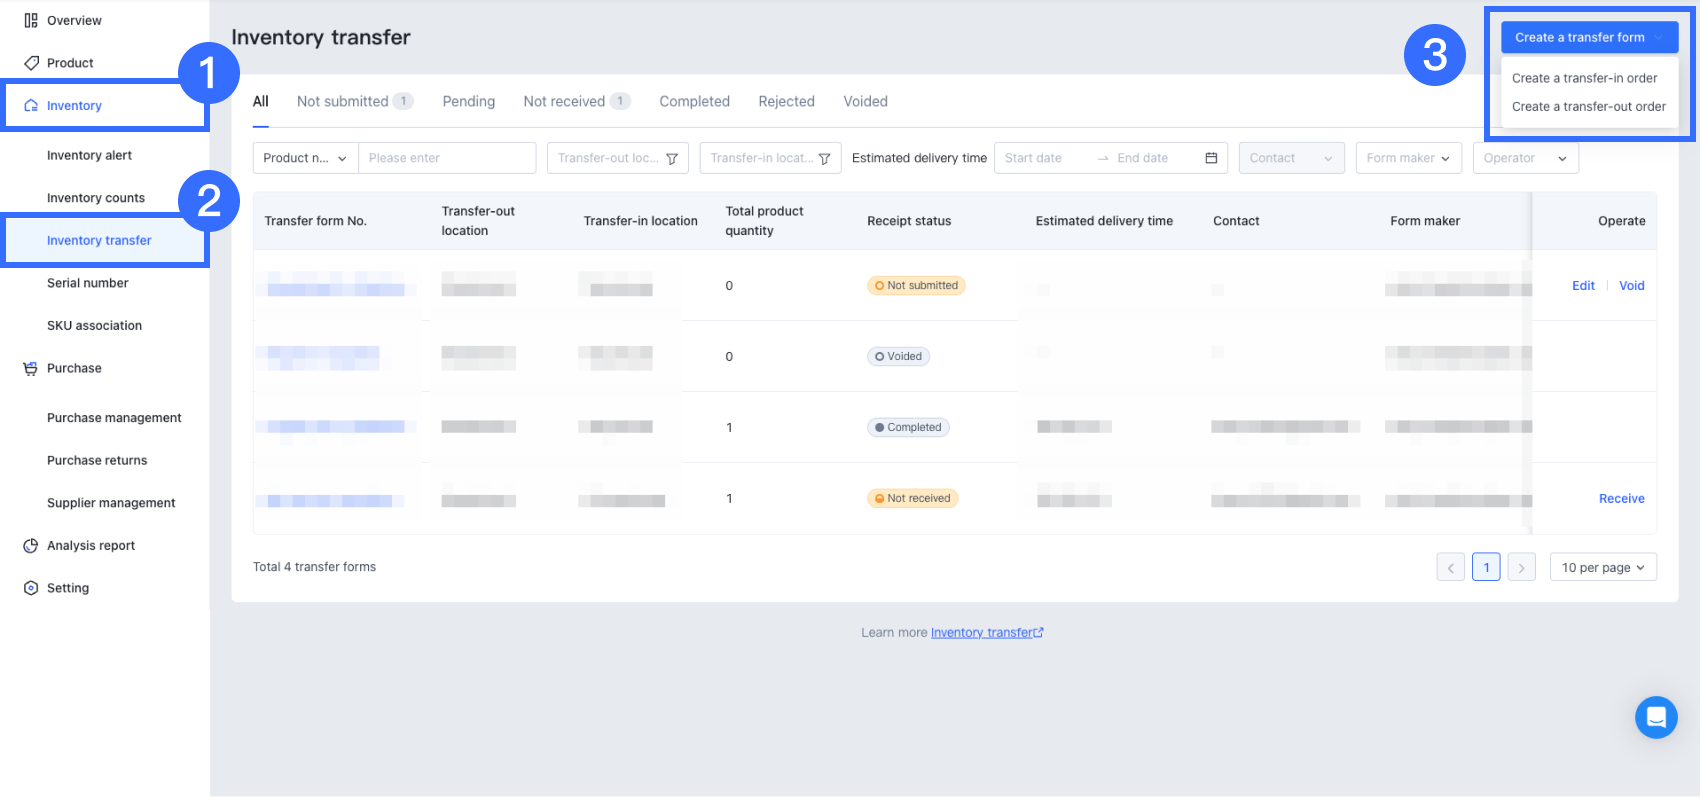Click the Transfer-out location filter icon

coord(672,159)
